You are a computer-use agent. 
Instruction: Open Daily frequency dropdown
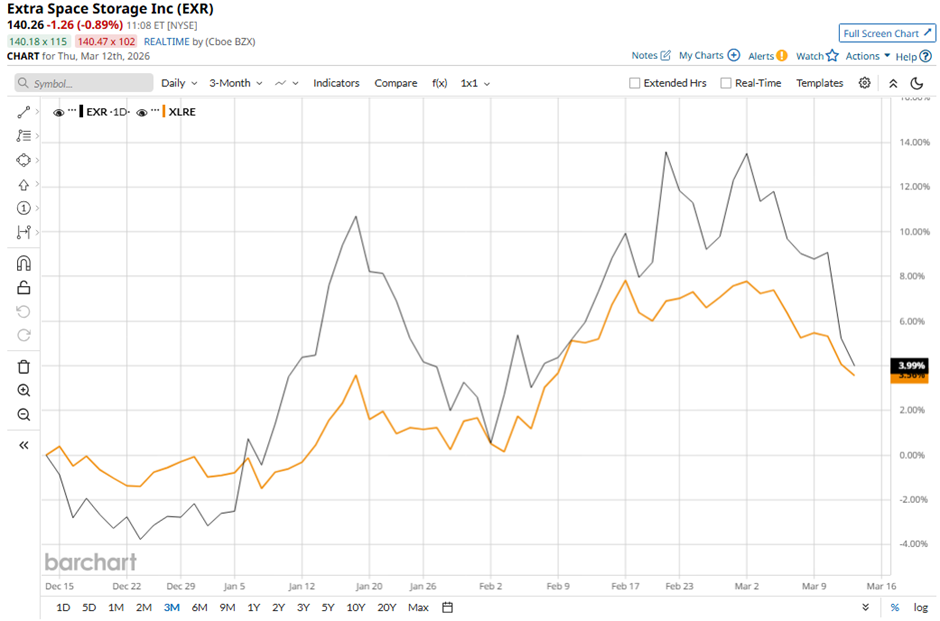pyautogui.click(x=179, y=83)
